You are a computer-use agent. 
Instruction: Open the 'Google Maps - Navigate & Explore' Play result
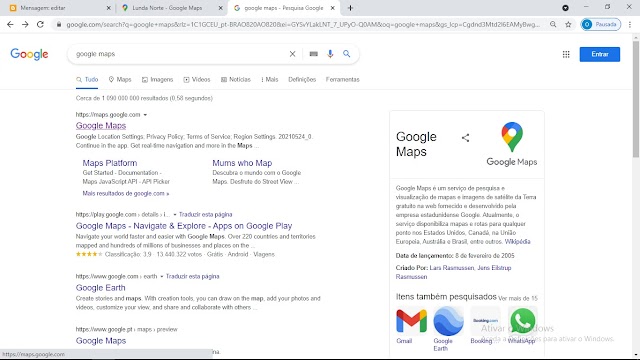(184, 226)
